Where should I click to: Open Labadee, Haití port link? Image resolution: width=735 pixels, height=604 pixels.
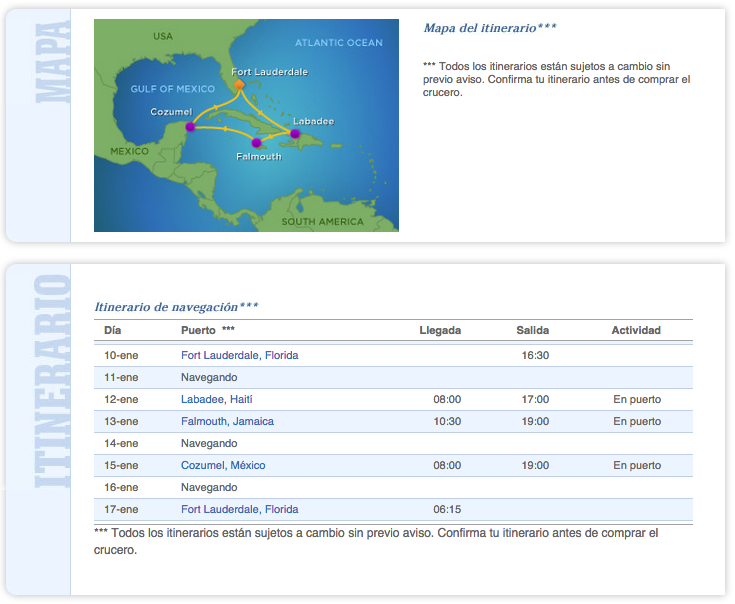tap(217, 399)
